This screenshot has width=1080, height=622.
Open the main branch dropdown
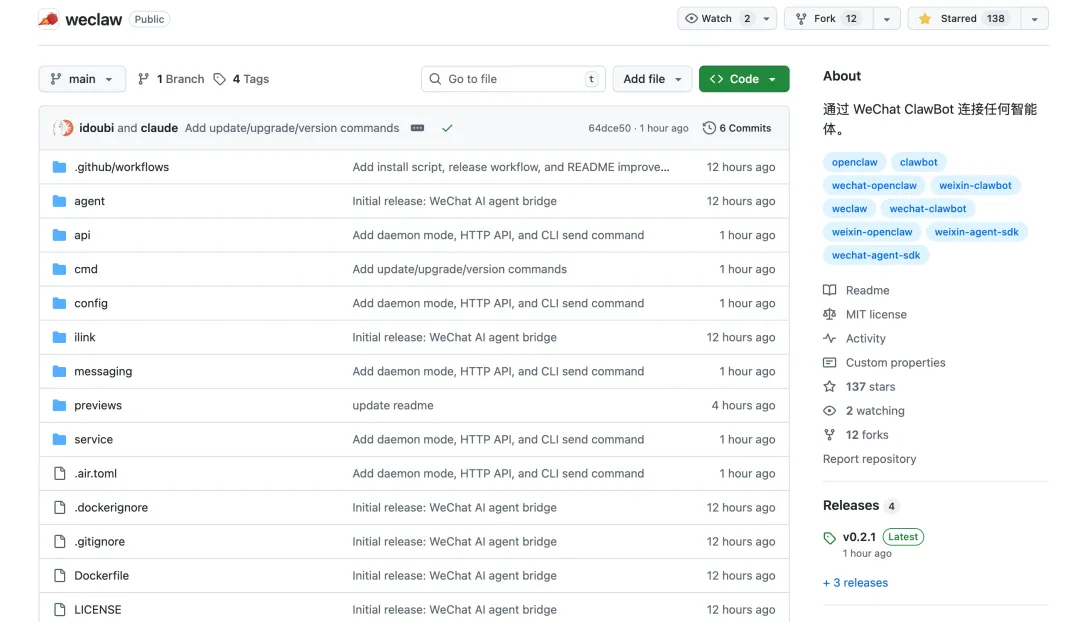tap(82, 79)
